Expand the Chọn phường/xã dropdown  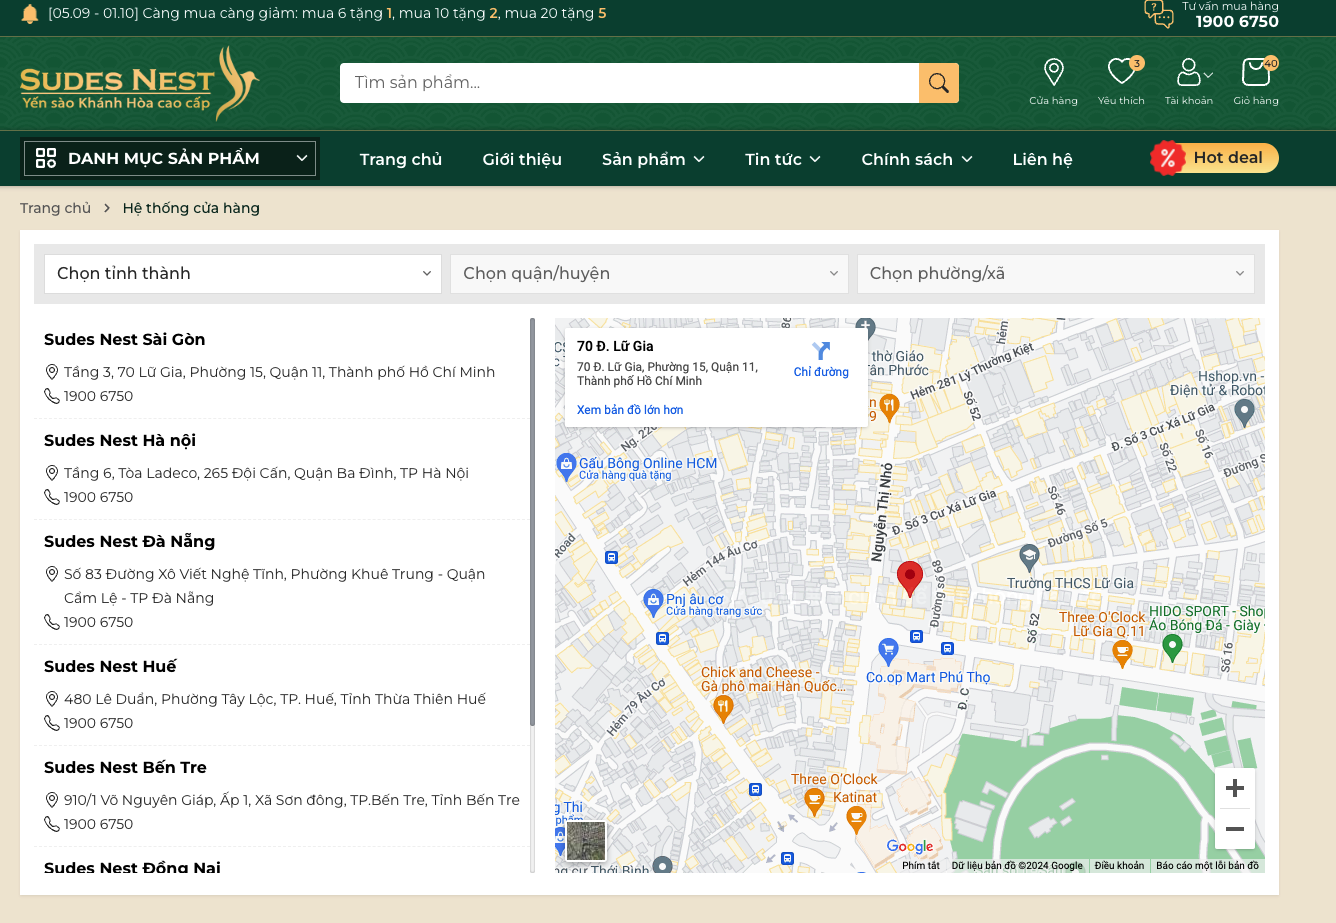click(x=1055, y=274)
